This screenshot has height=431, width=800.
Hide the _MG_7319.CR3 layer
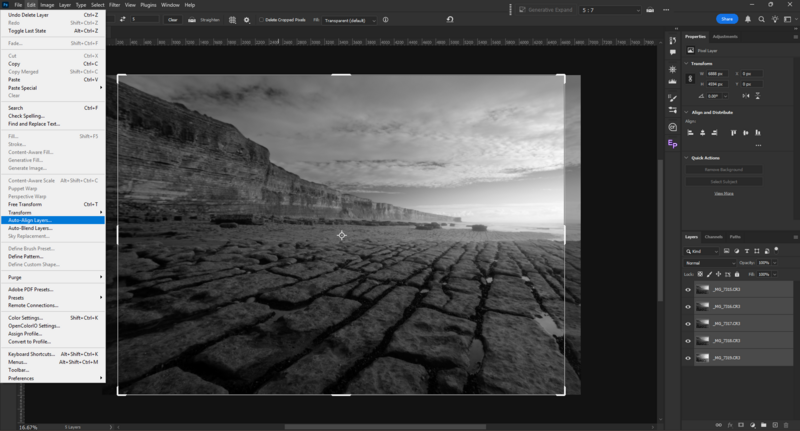pyautogui.click(x=688, y=358)
